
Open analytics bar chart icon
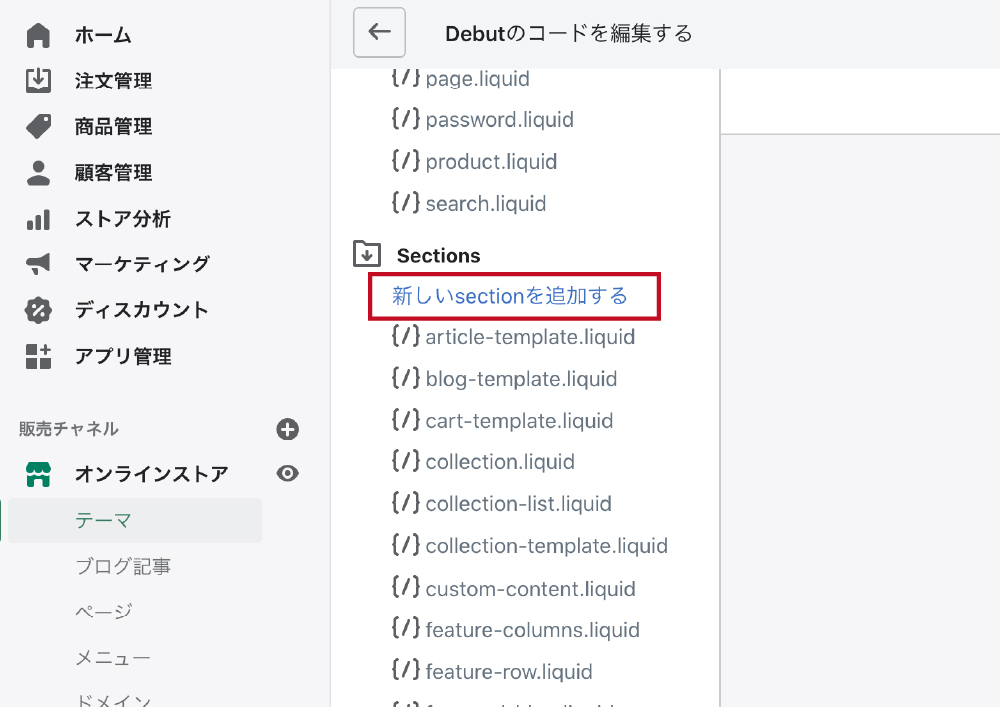click(38, 219)
